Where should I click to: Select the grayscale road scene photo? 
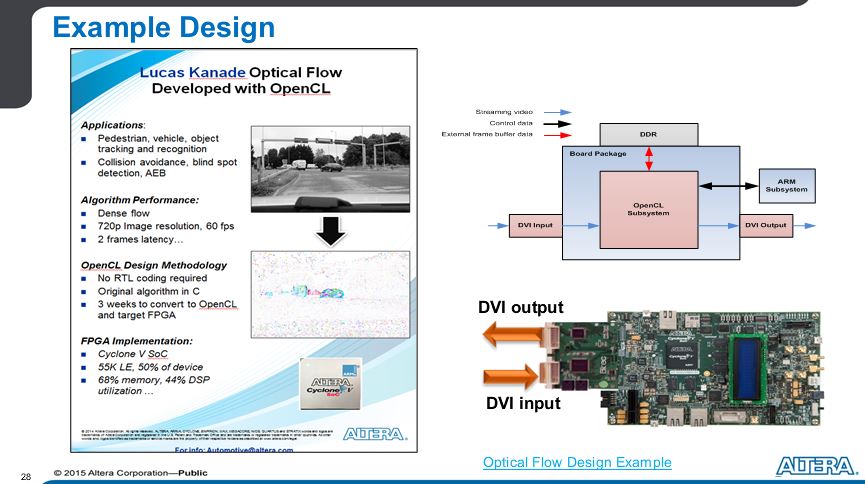(330, 169)
